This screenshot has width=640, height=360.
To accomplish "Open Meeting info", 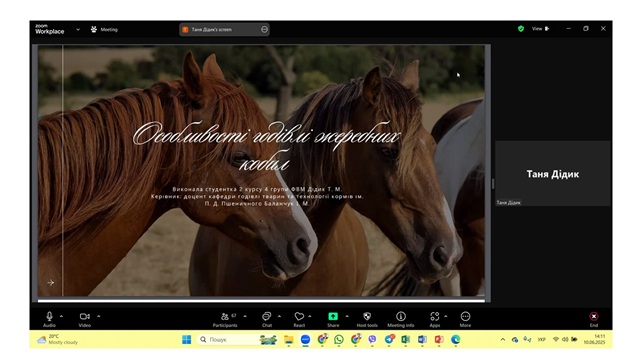I will (401, 319).
